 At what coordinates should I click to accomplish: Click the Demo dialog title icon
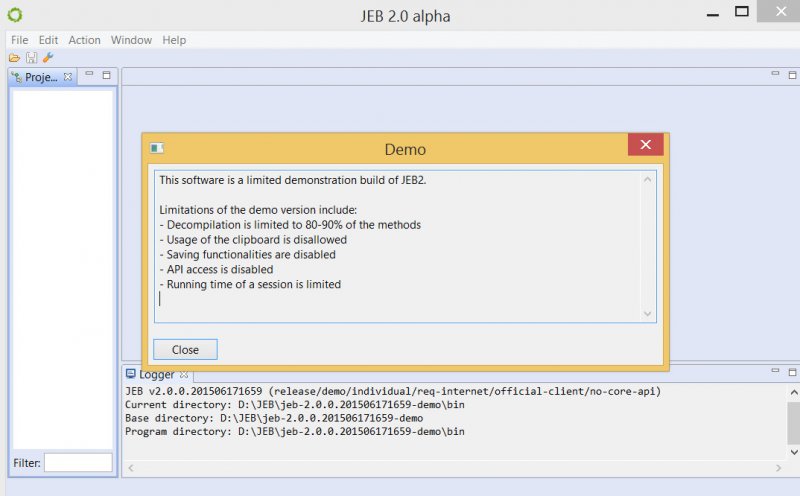click(157, 148)
